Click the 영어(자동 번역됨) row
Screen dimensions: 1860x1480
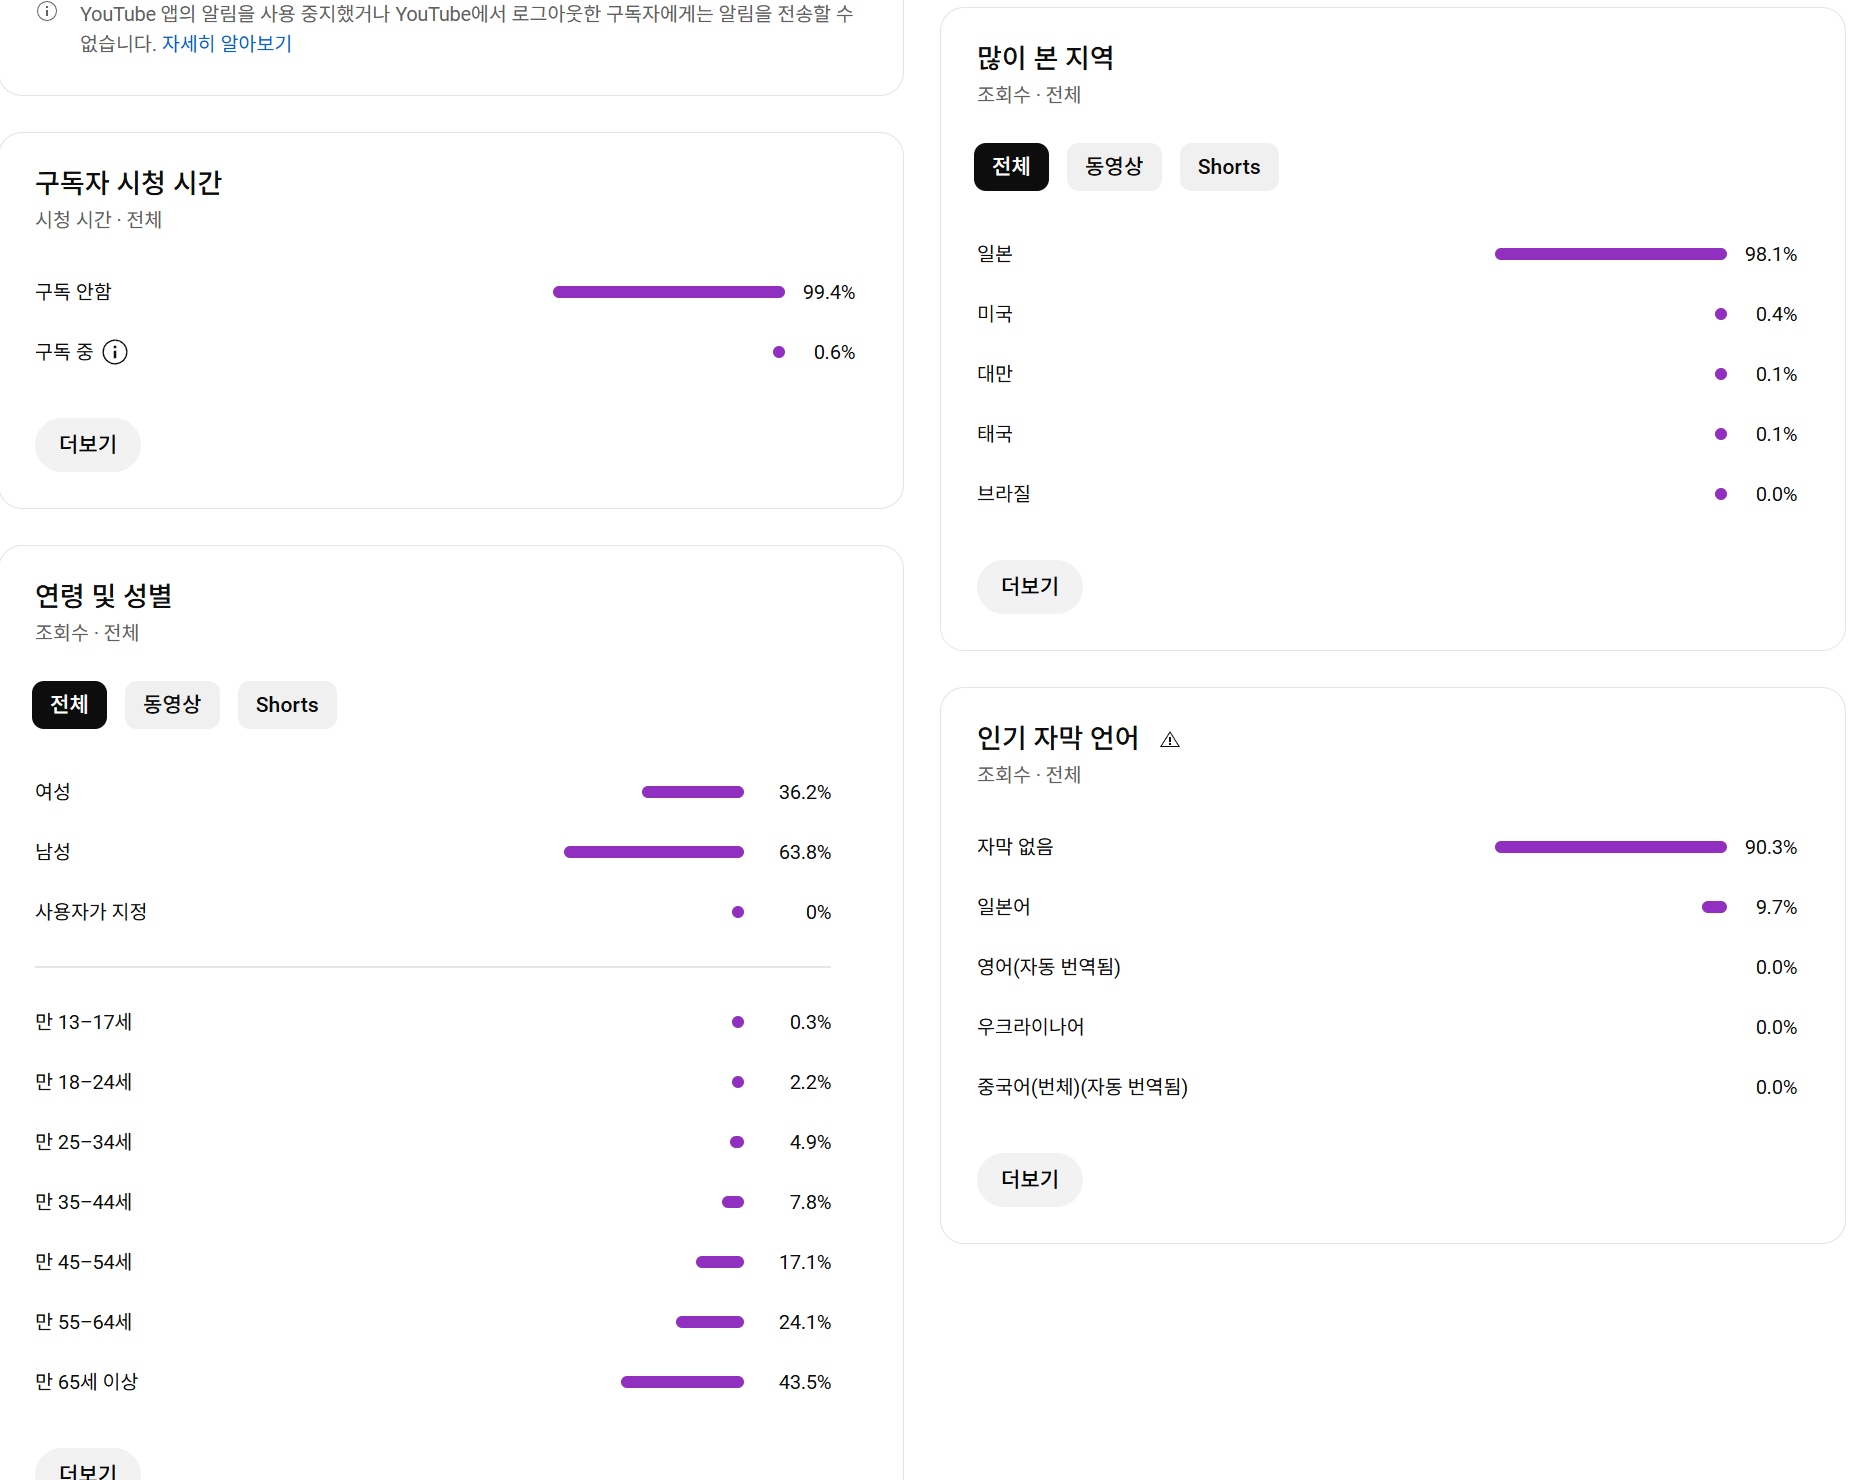click(1387, 967)
